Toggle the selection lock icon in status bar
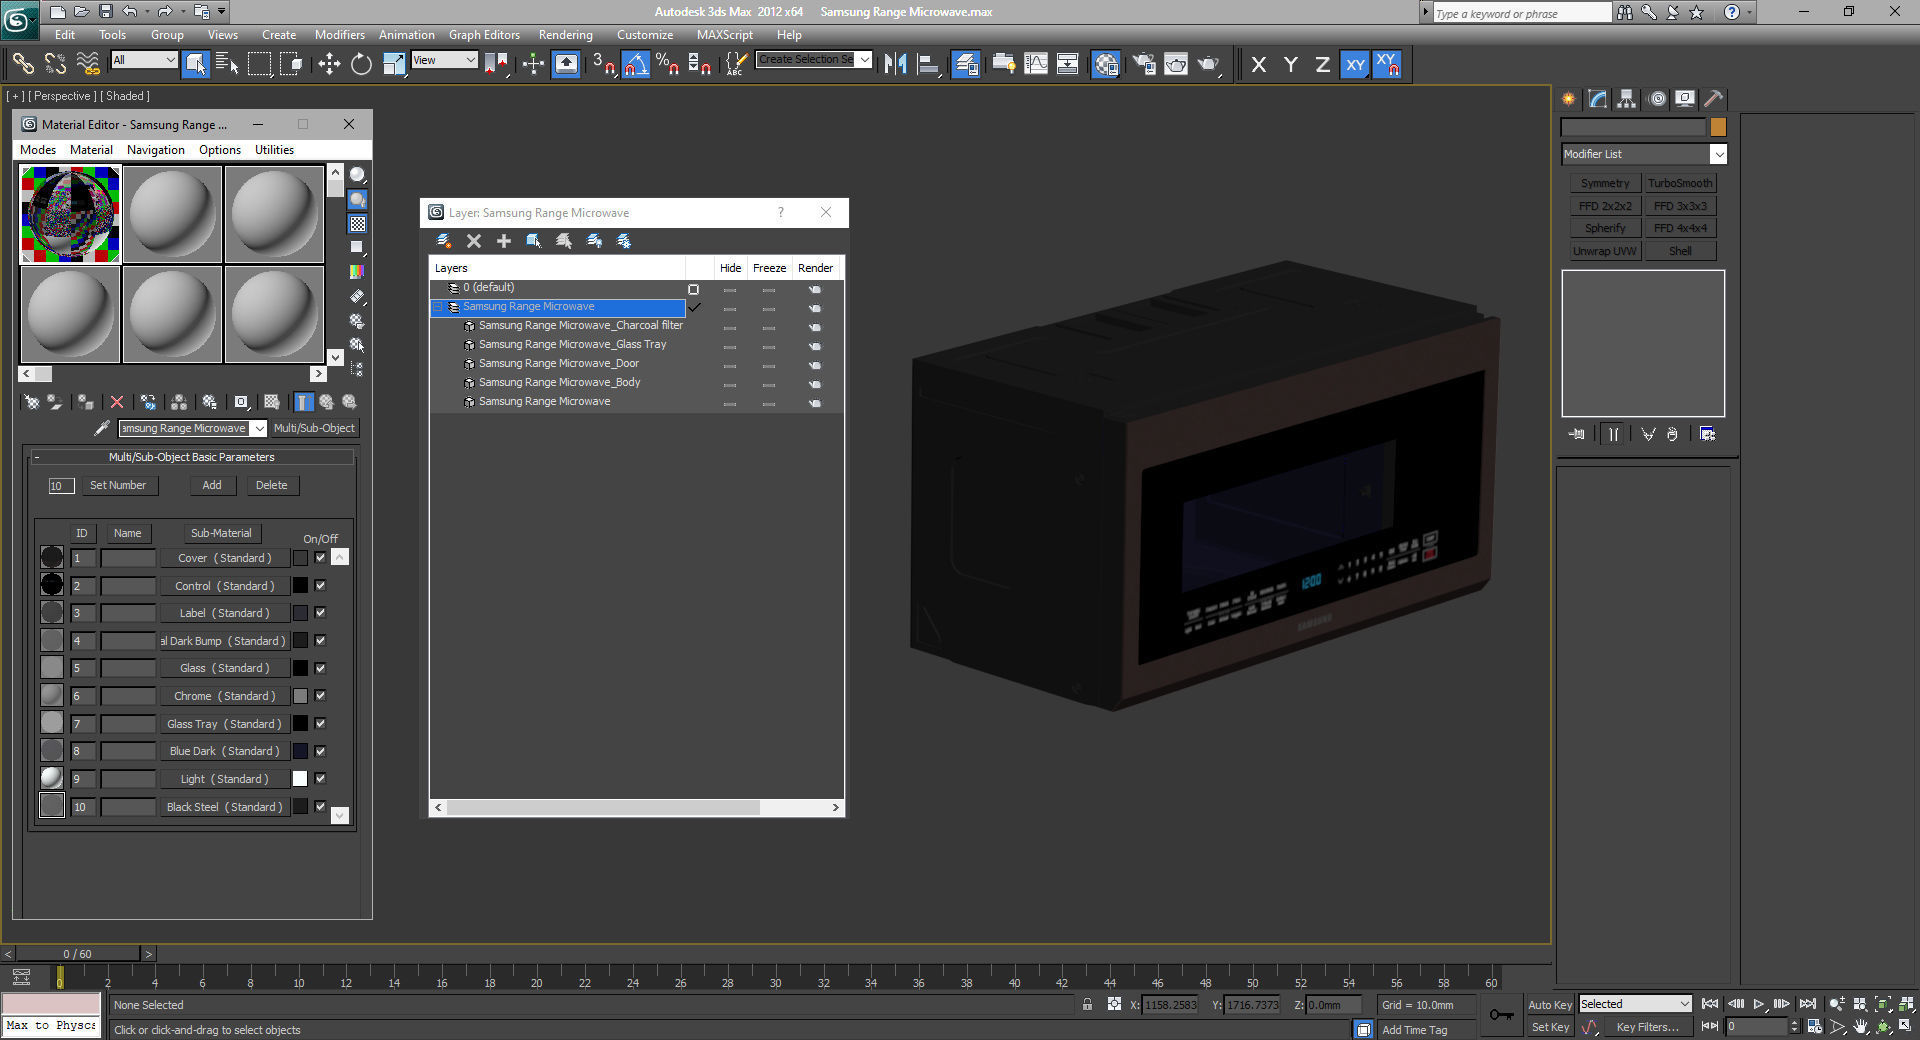Viewport: 1920px width, 1040px height. [1087, 1004]
